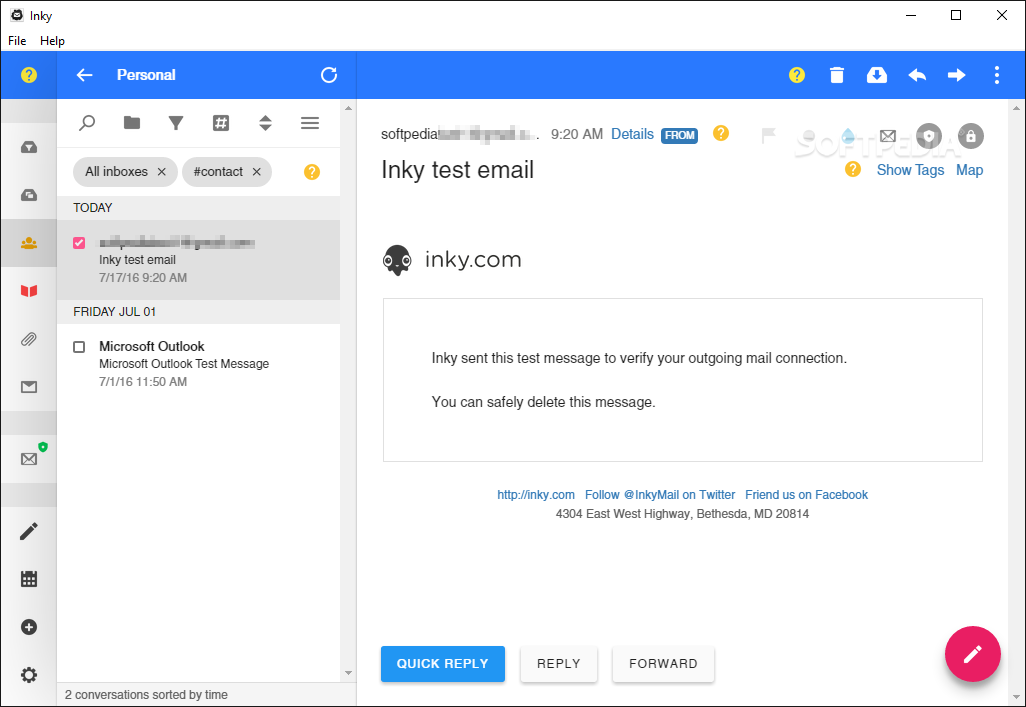Go back using the arrow beside Personal
This screenshot has width=1026, height=707.
84,75
